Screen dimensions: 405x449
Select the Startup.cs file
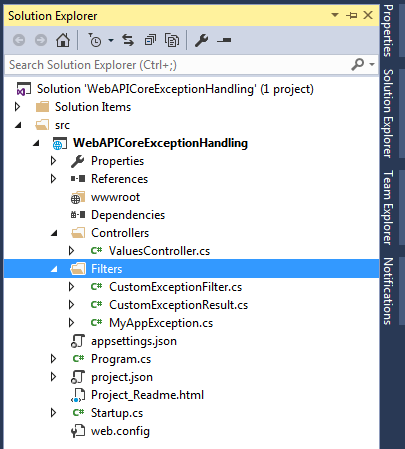tap(117, 413)
